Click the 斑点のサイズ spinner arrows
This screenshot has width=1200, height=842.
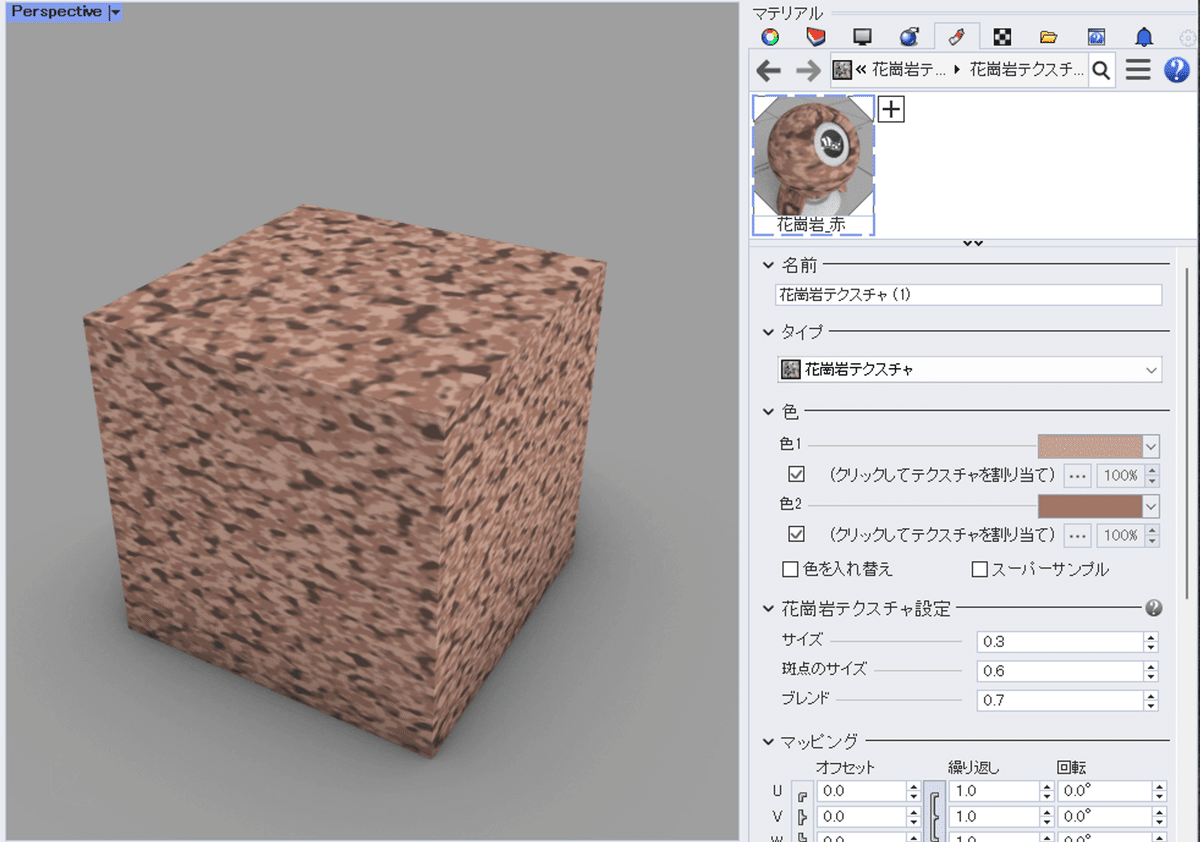point(1151,671)
